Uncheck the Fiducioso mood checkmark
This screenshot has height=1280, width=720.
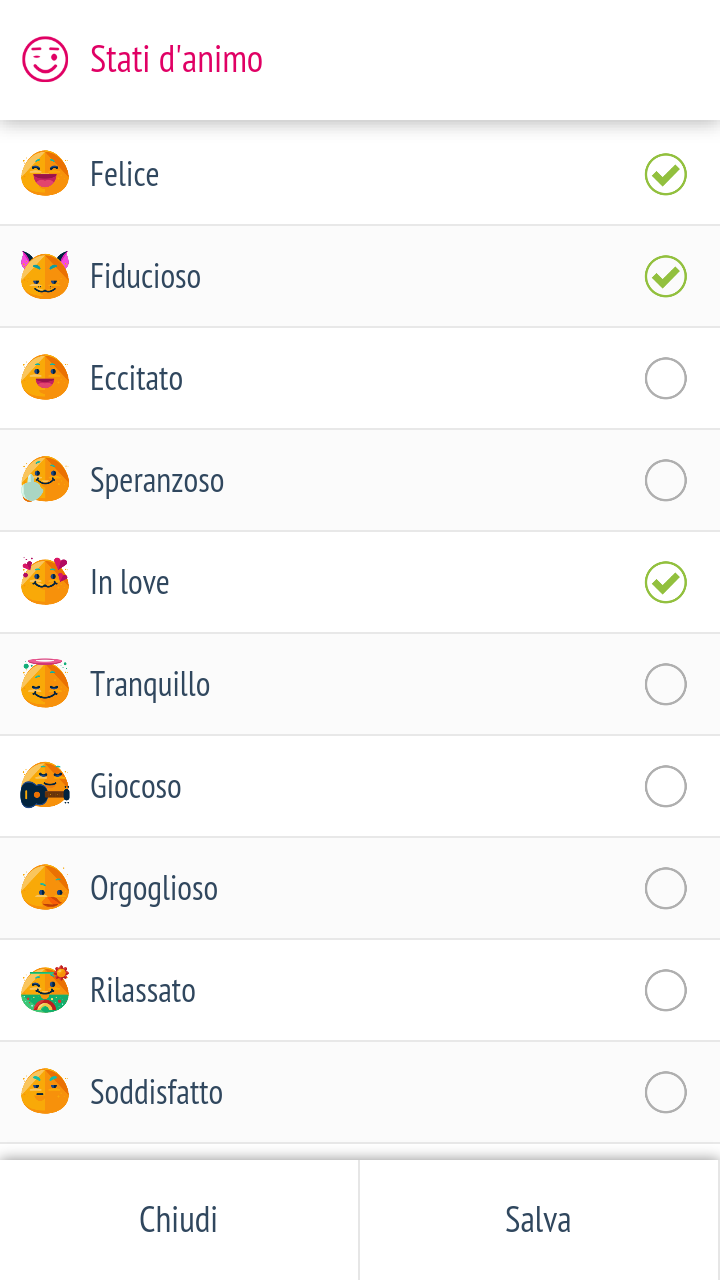tap(666, 276)
